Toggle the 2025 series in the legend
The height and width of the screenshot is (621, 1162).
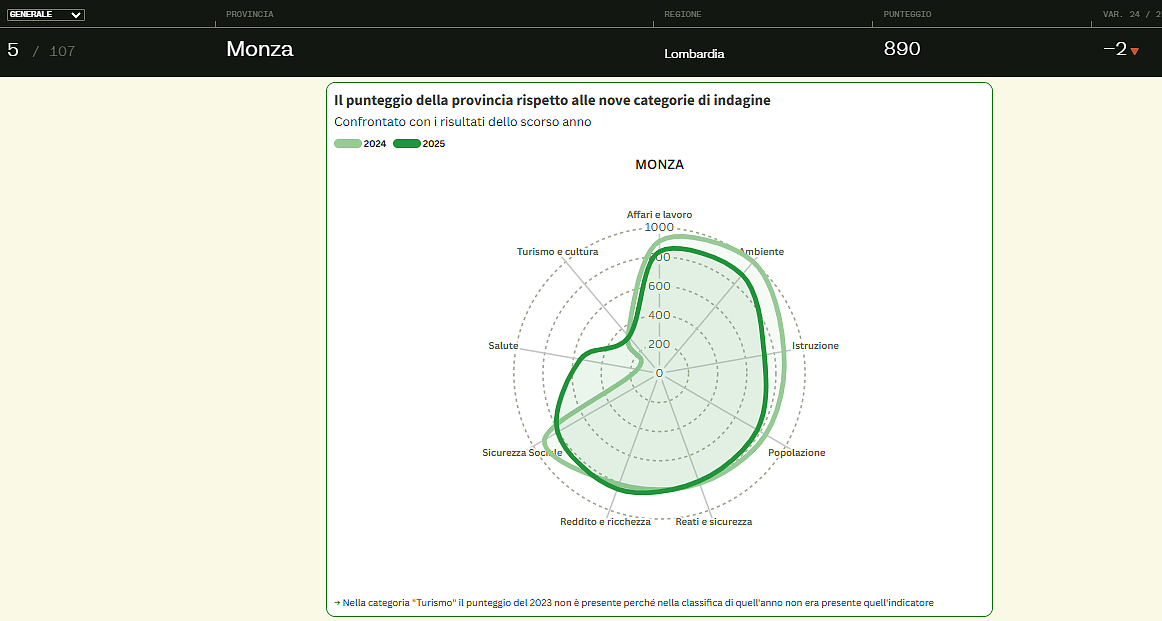420,144
